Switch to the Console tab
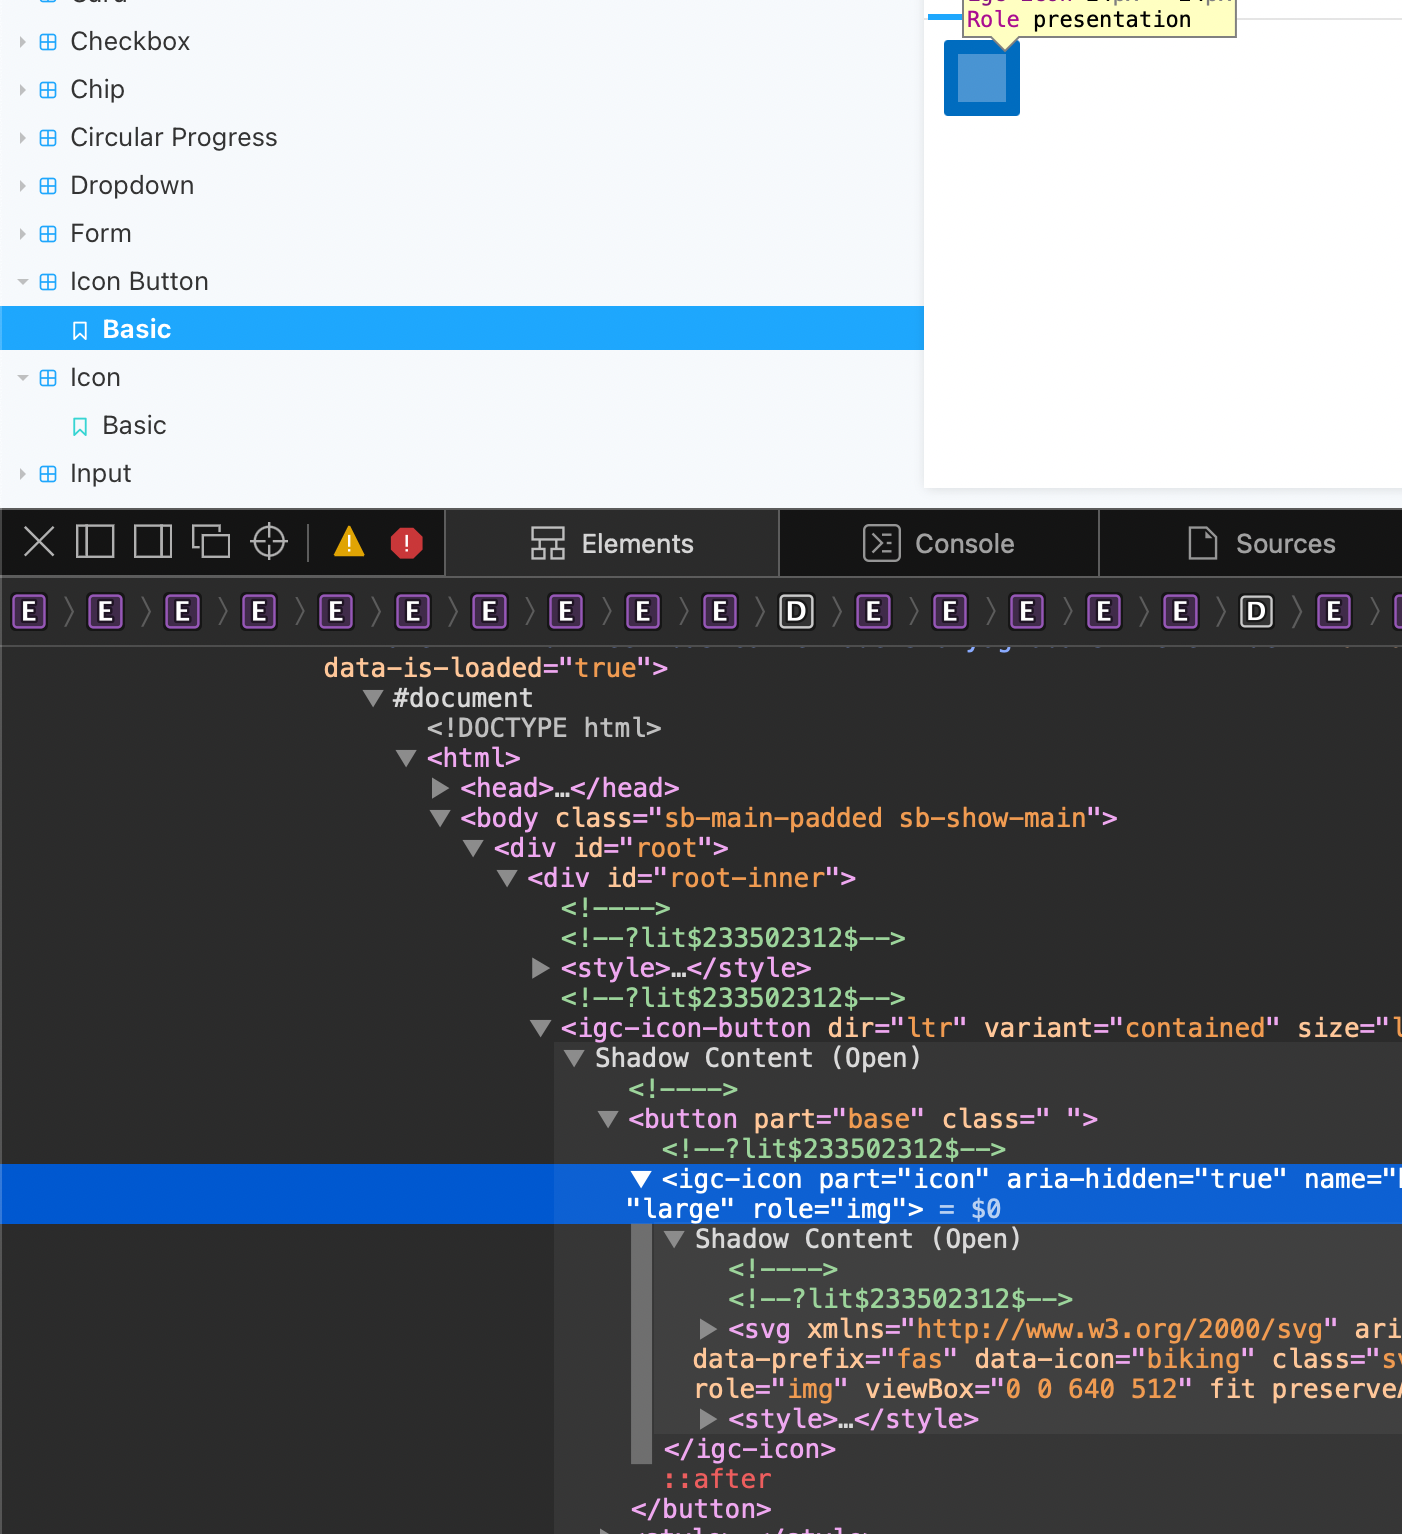 tap(937, 542)
